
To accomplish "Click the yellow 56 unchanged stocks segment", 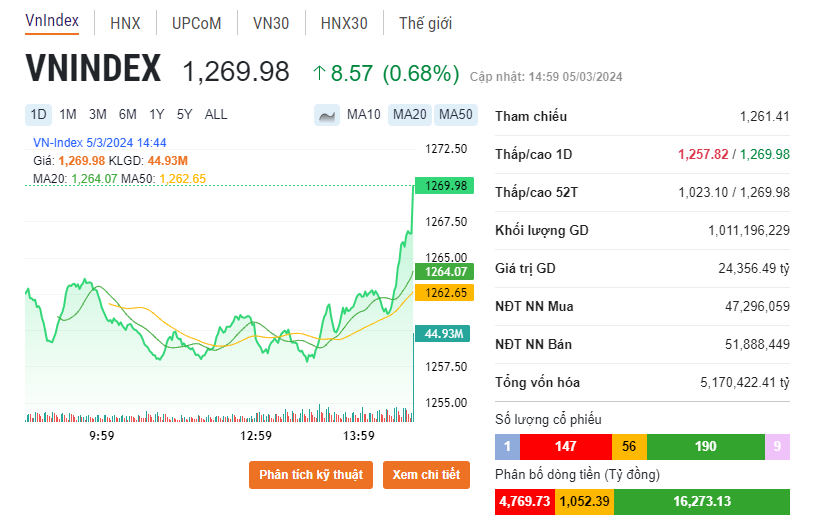I will (629, 447).
